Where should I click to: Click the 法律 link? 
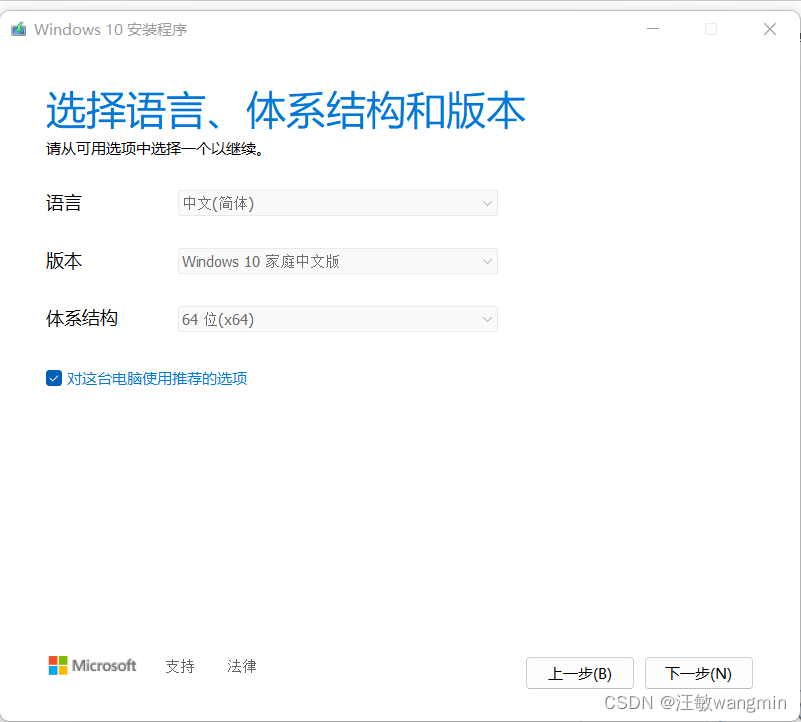click(x=242, y=666)
